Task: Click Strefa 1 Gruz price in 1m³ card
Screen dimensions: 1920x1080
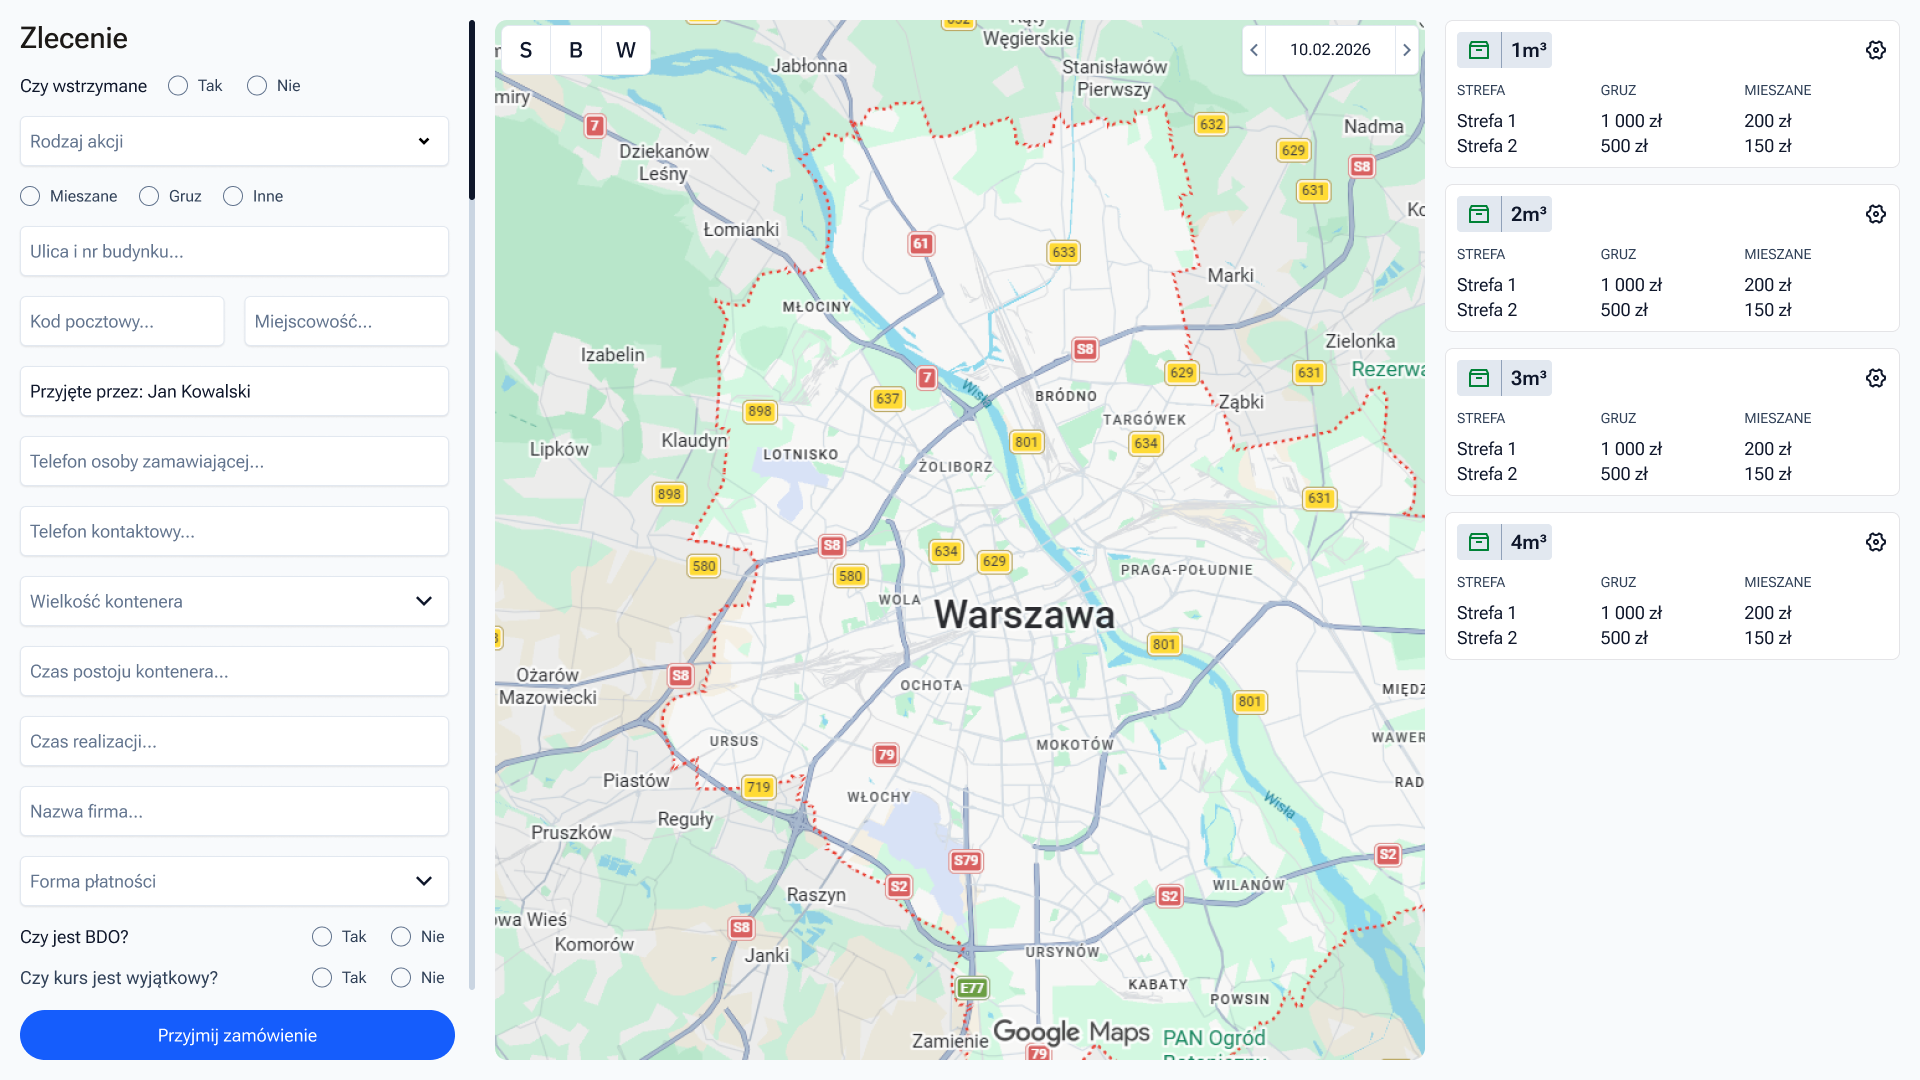Action: tap(1631, 121)
